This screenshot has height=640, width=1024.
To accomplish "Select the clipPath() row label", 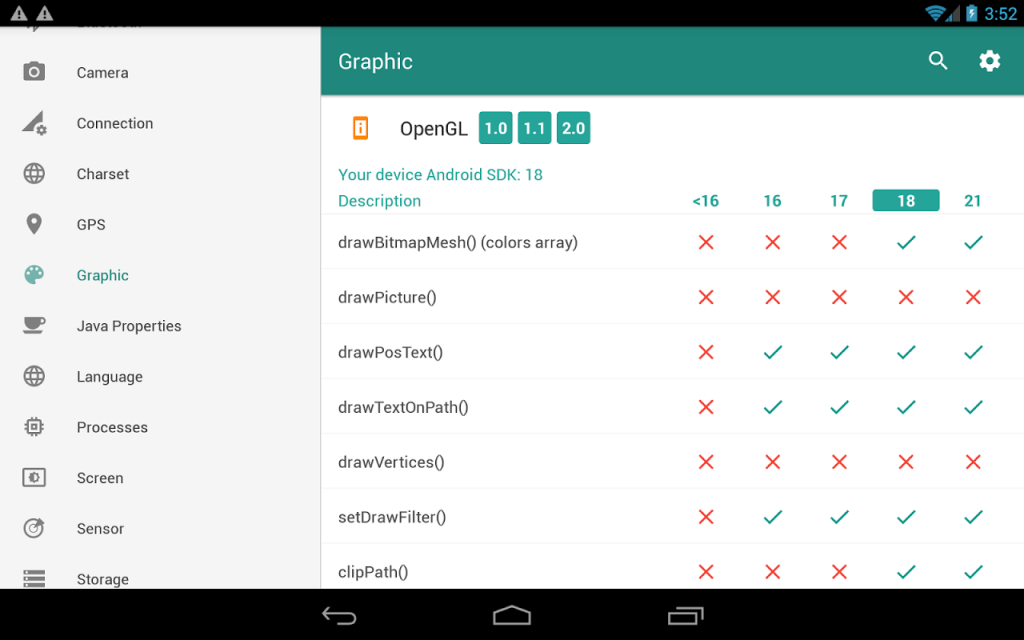I will 373,571.
